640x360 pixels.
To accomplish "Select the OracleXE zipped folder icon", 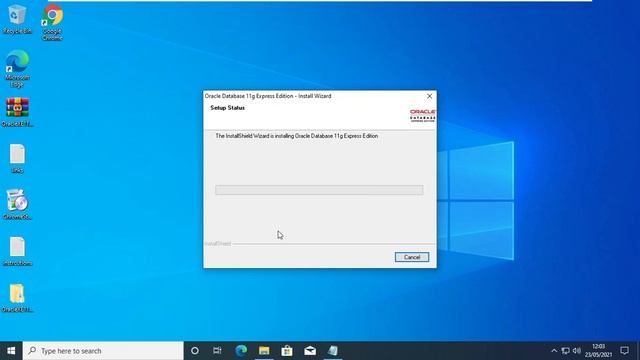I will 17,298.
